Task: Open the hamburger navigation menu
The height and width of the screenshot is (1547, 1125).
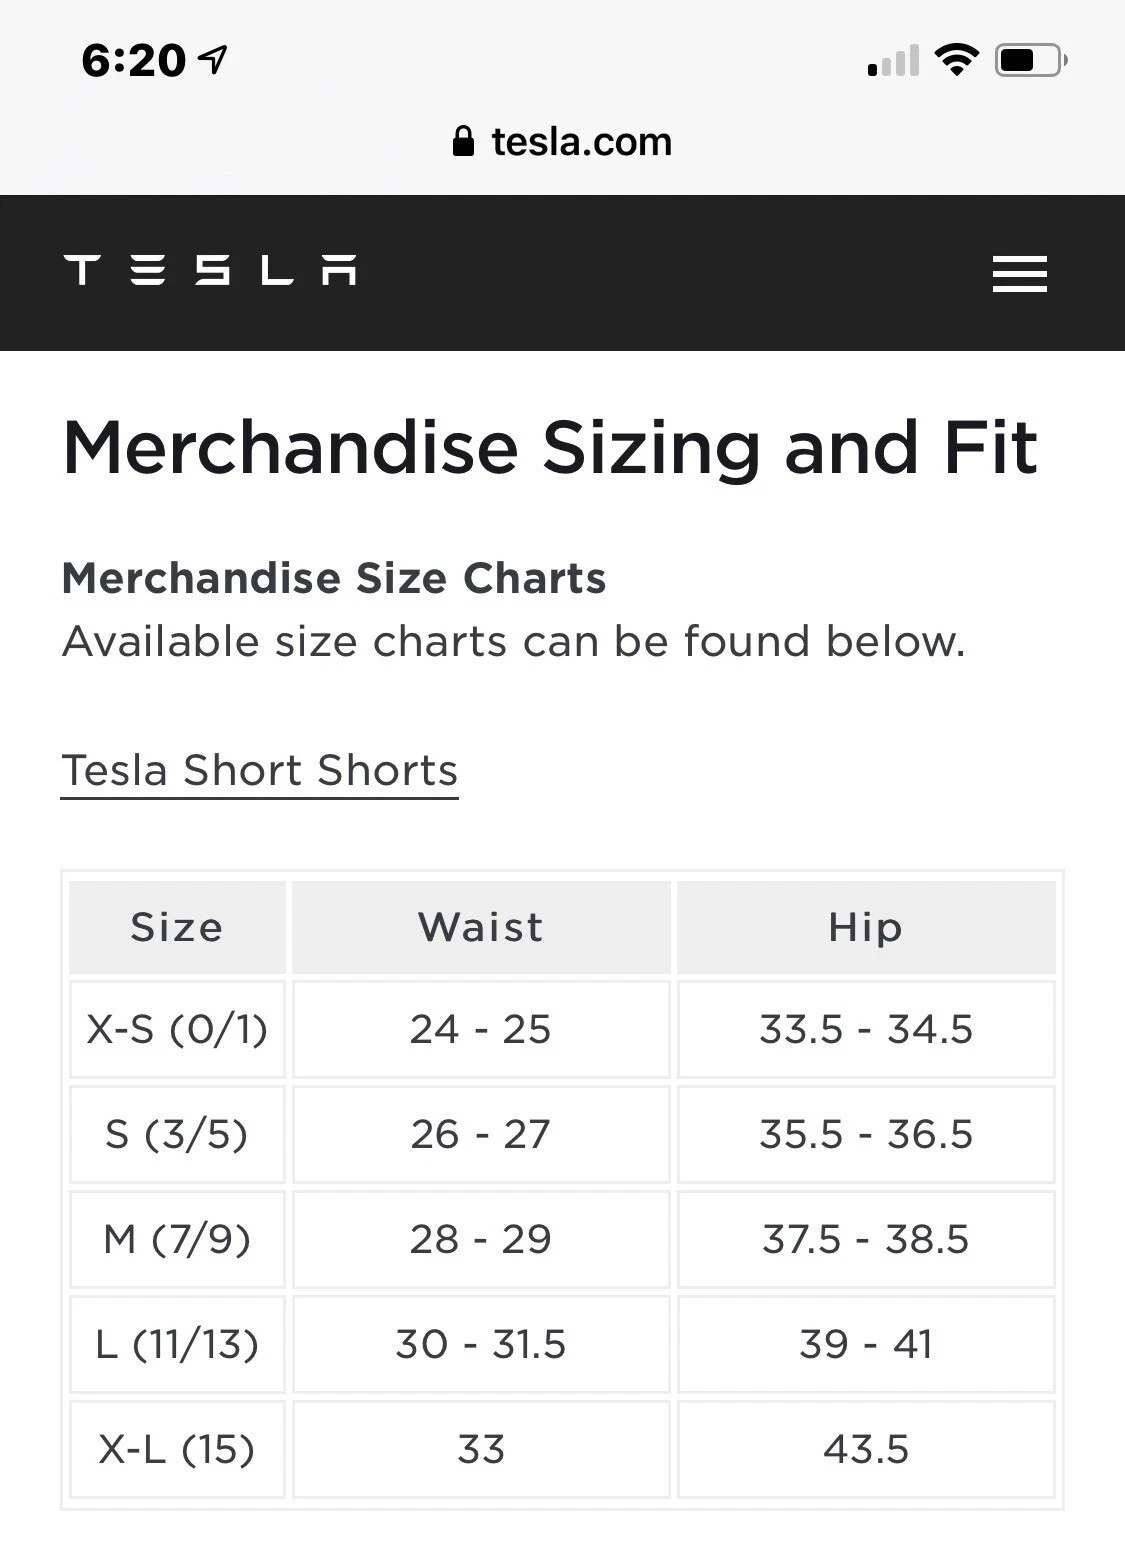Action: pyautogui.click(x=1019, y=273)
